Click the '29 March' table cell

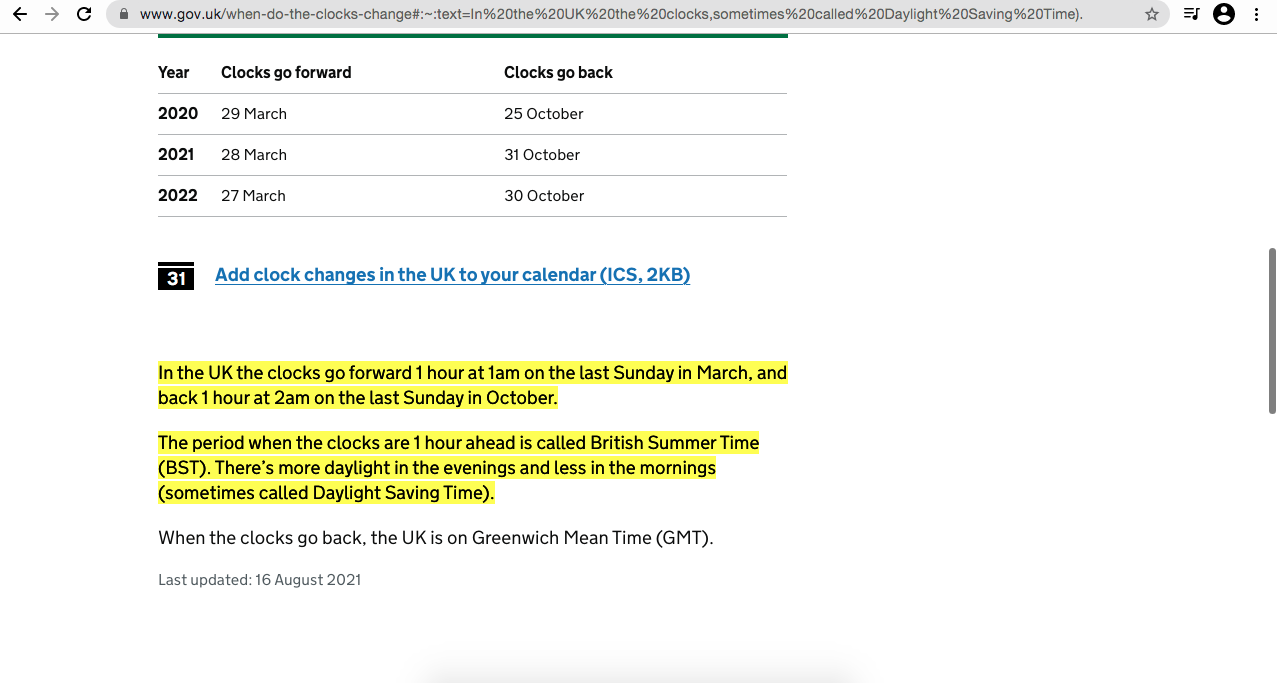(x=254, y=114)
